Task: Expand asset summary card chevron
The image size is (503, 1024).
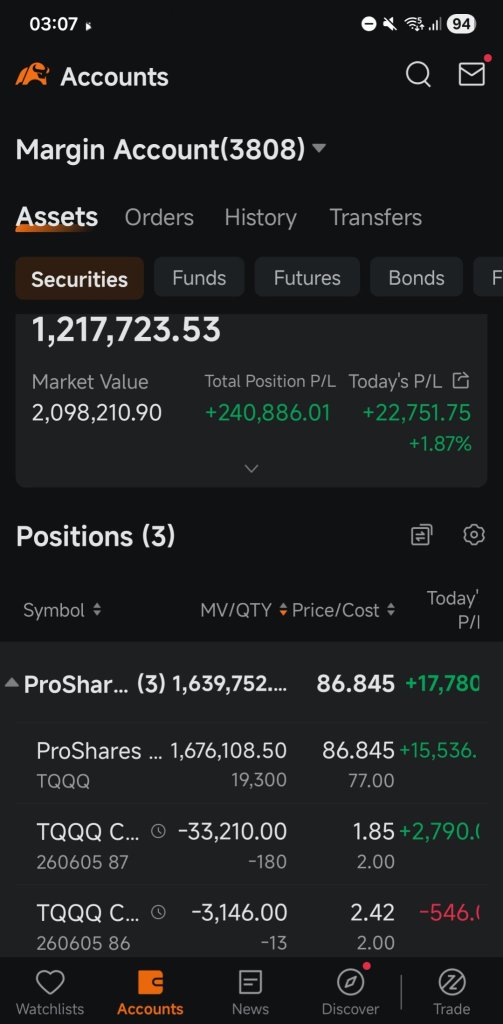Action: [252, 468]
